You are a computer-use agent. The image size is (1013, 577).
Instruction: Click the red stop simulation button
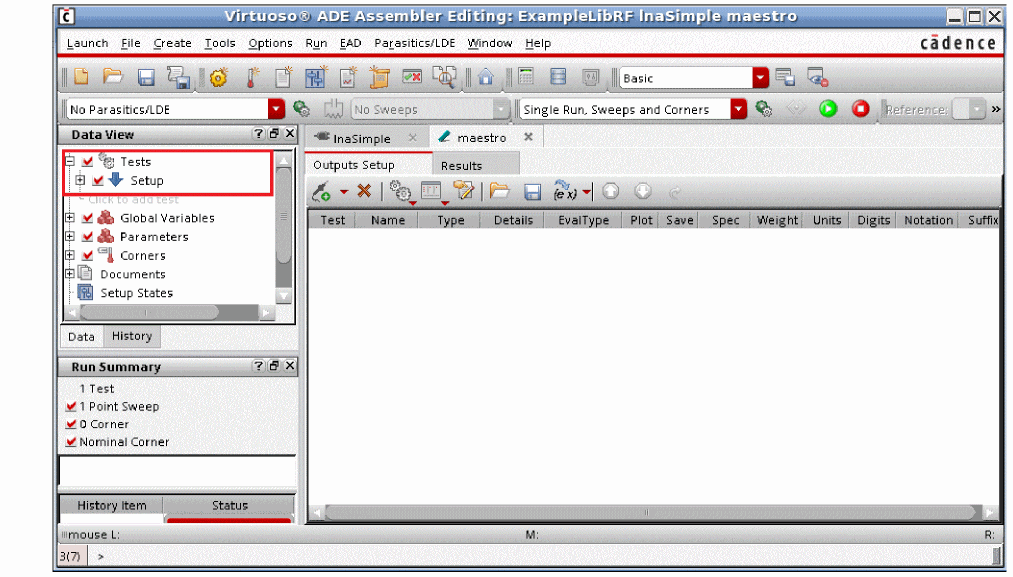(x=861, y=109)
